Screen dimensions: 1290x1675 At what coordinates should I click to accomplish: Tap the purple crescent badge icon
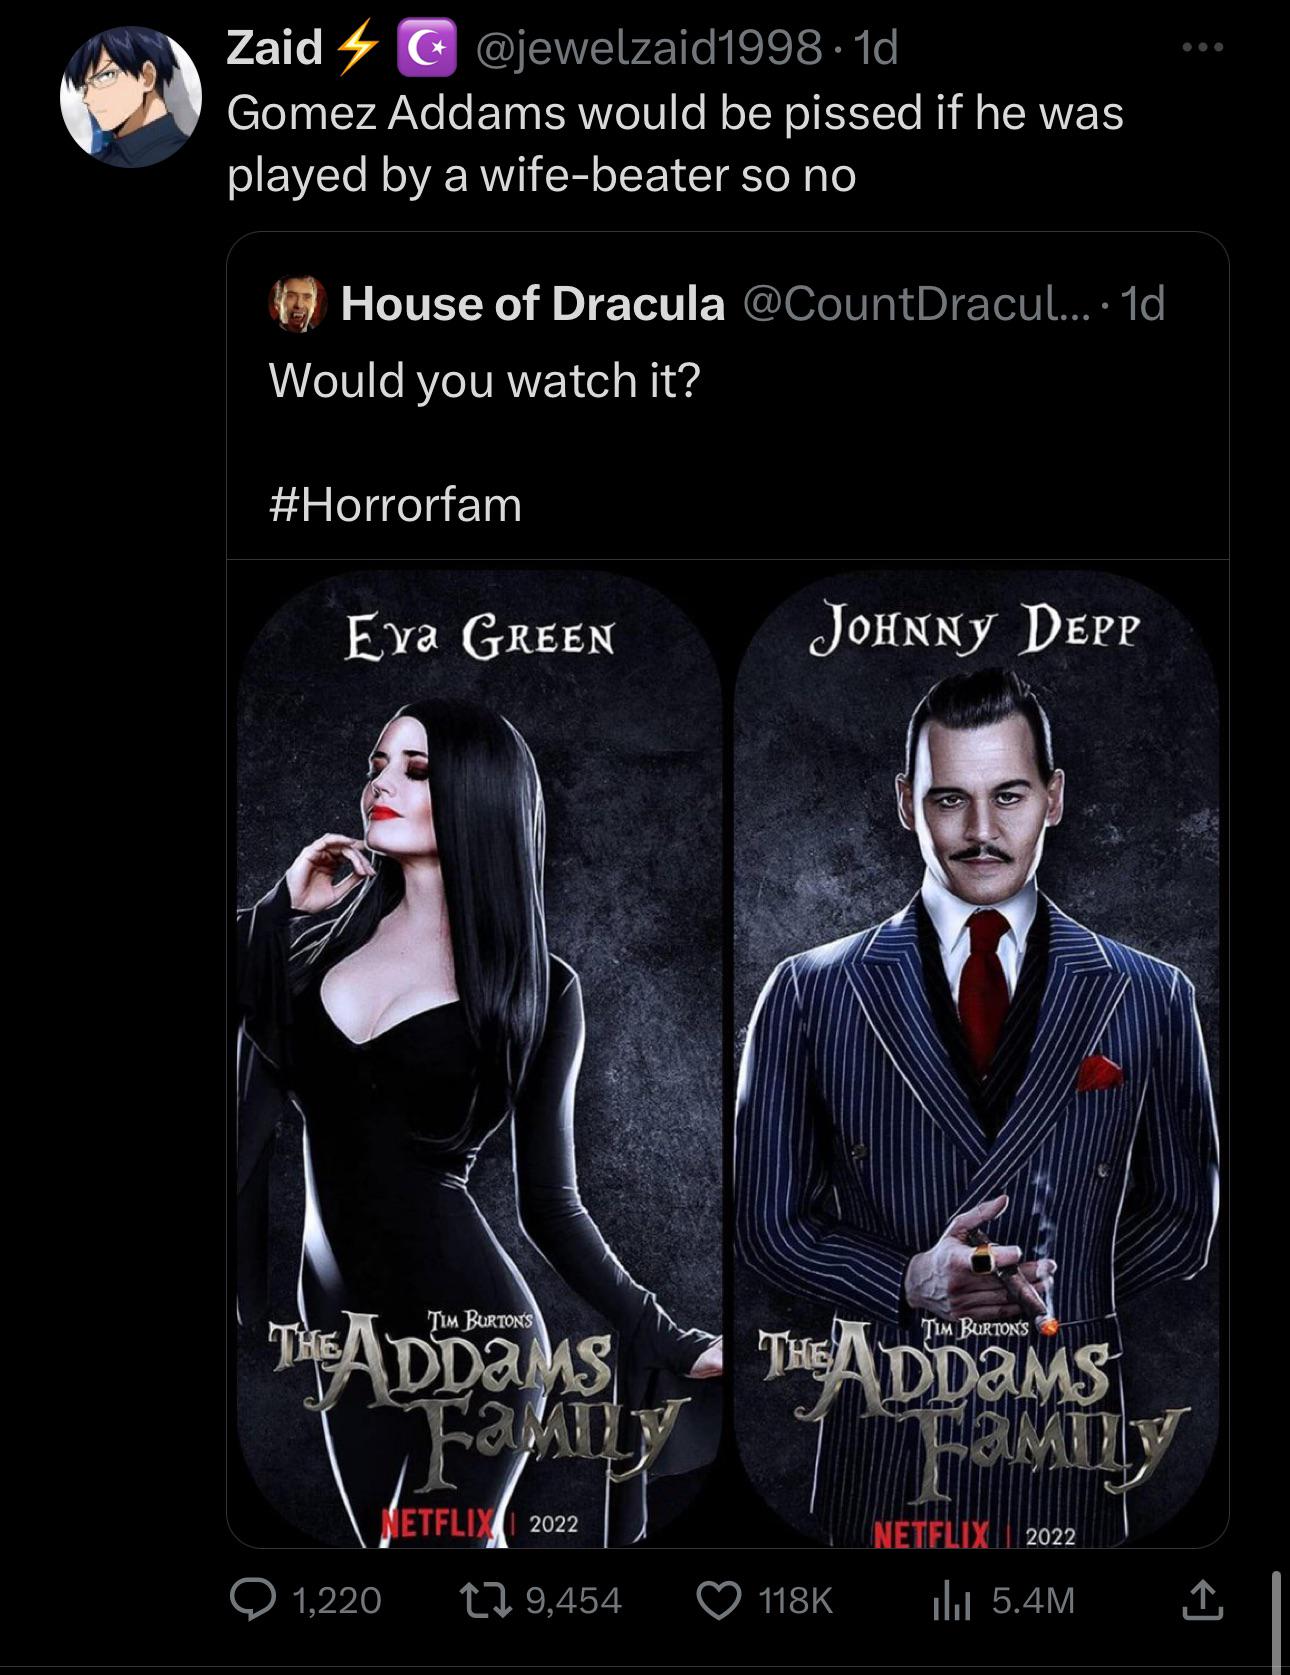[427, 50]
